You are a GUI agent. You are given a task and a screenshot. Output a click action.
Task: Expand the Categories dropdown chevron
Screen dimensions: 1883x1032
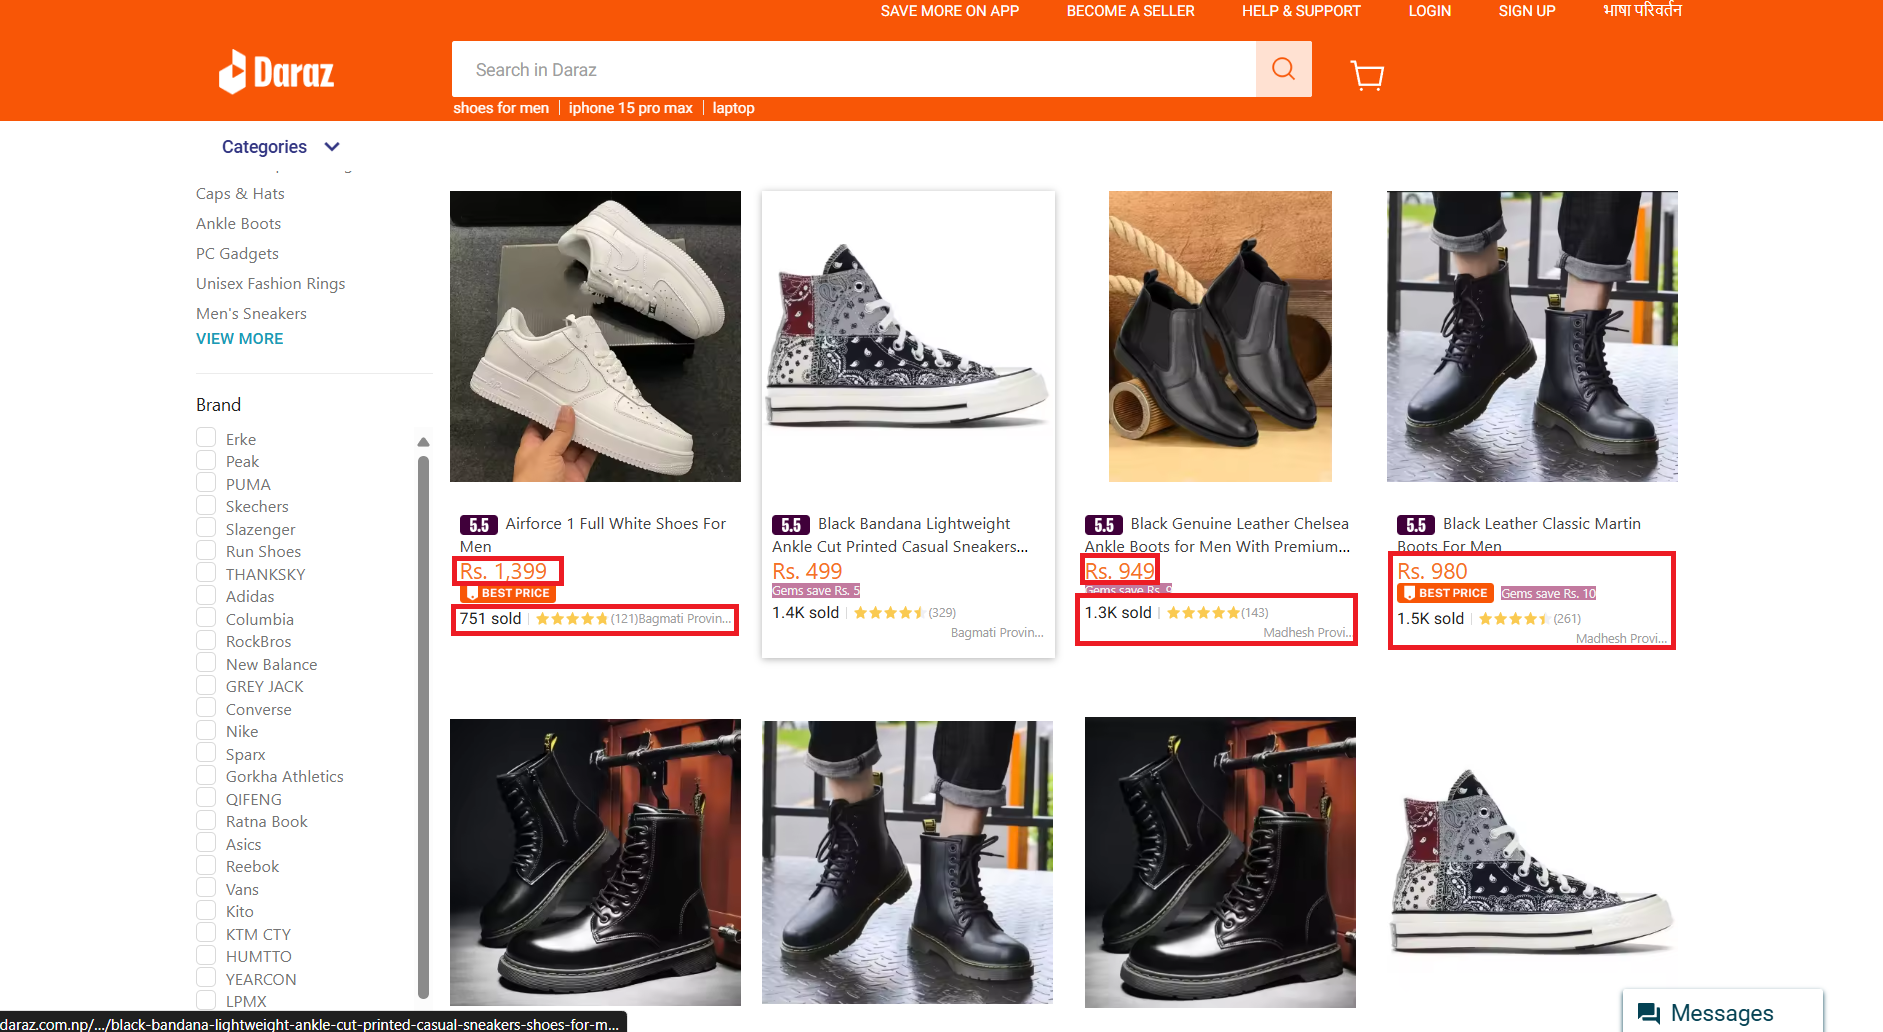pyautogui.click(x=332, y=147)
